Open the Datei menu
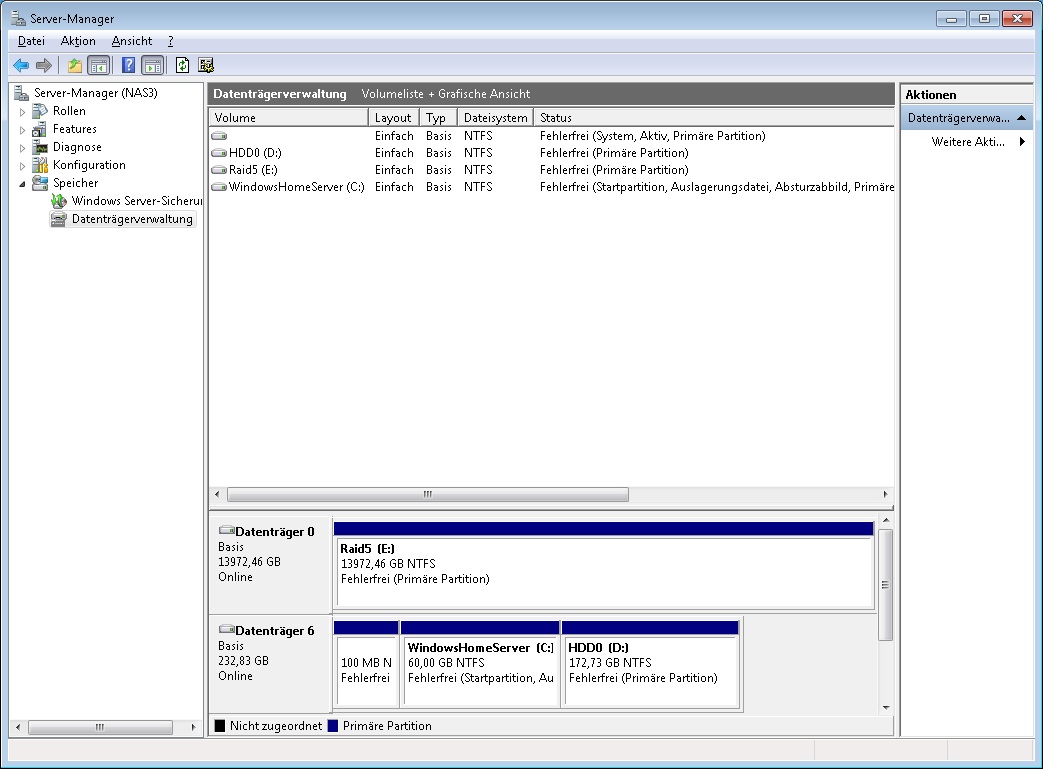Image resolution: width=1043 pixels, height=769 pixels. click(x=31, y=41)
